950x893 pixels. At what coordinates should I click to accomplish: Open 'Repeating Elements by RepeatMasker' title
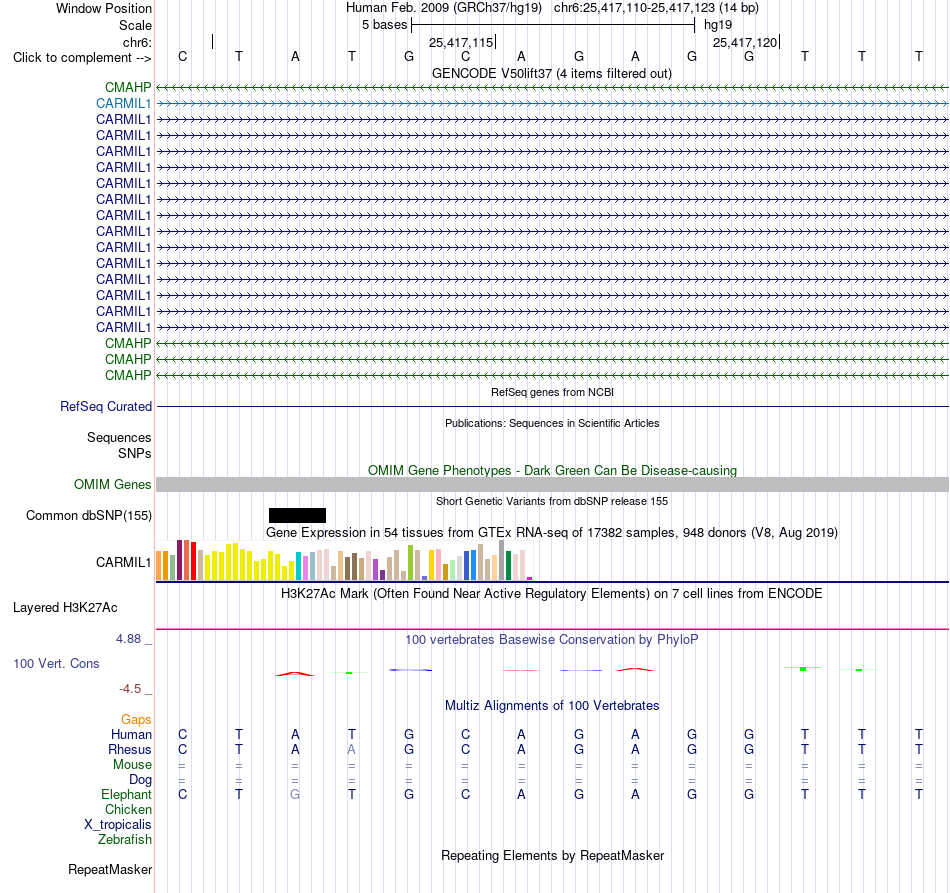[552, 855]
